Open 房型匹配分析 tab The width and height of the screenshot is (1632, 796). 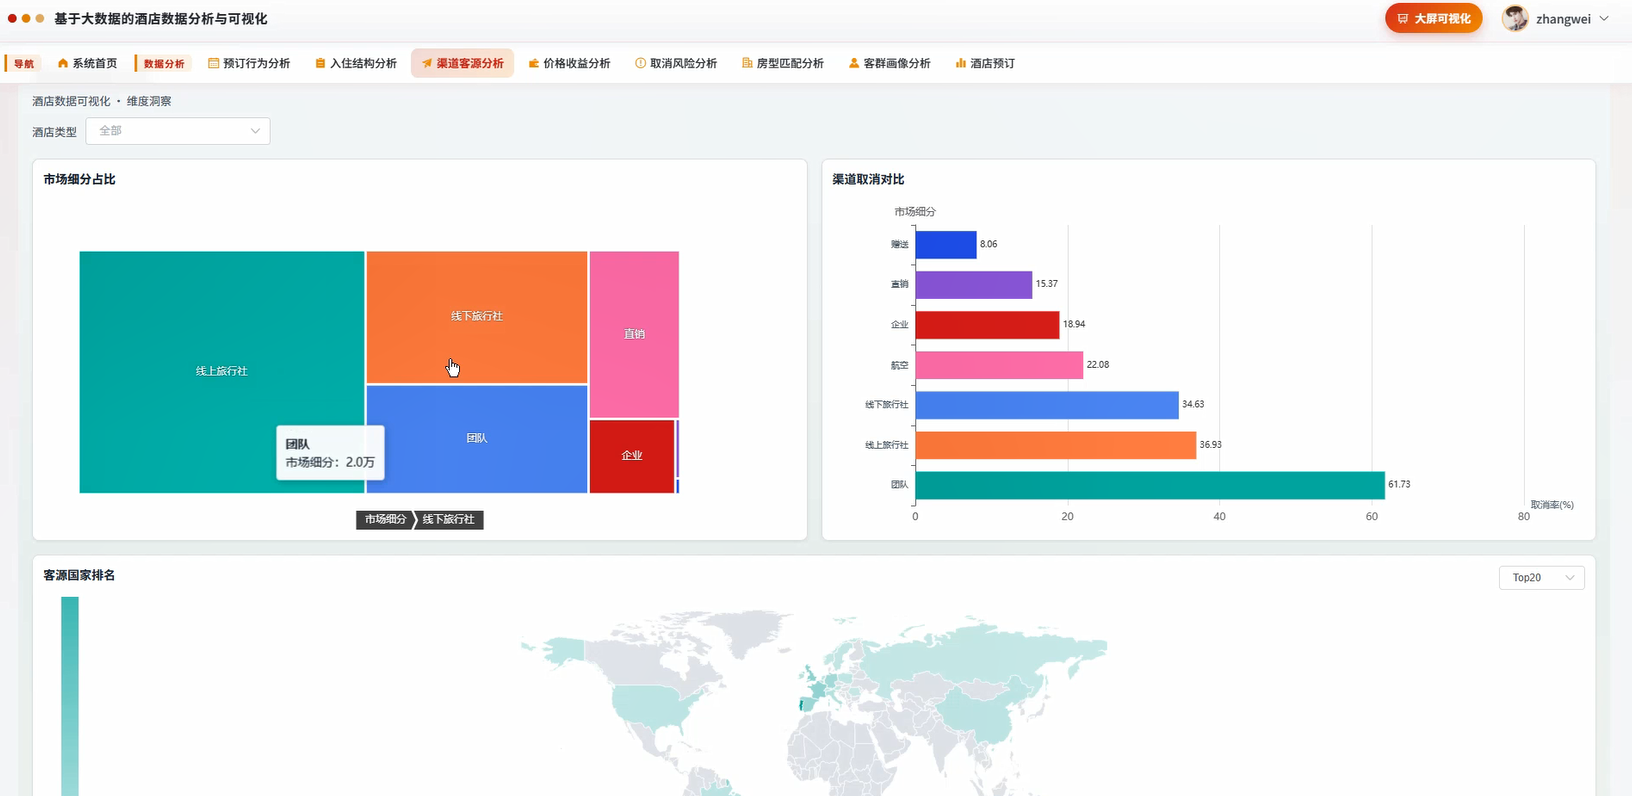pyautogui.click(x=783, y=63)
